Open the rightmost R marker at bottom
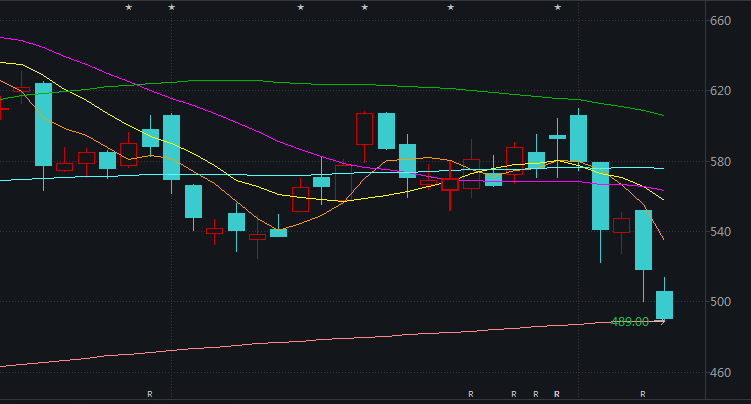This screenshot has width=751, height=404. (643, 394)
